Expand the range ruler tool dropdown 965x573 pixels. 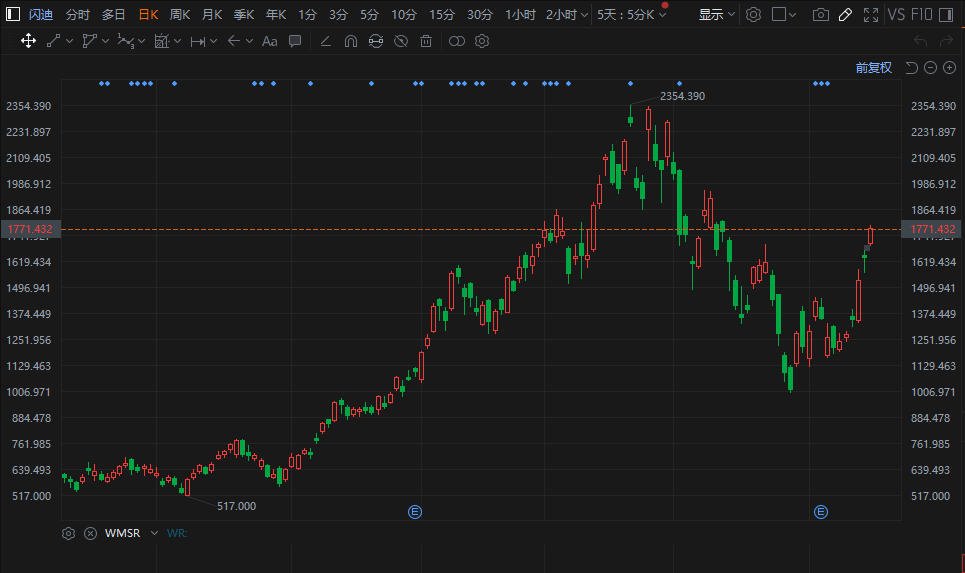214,41
